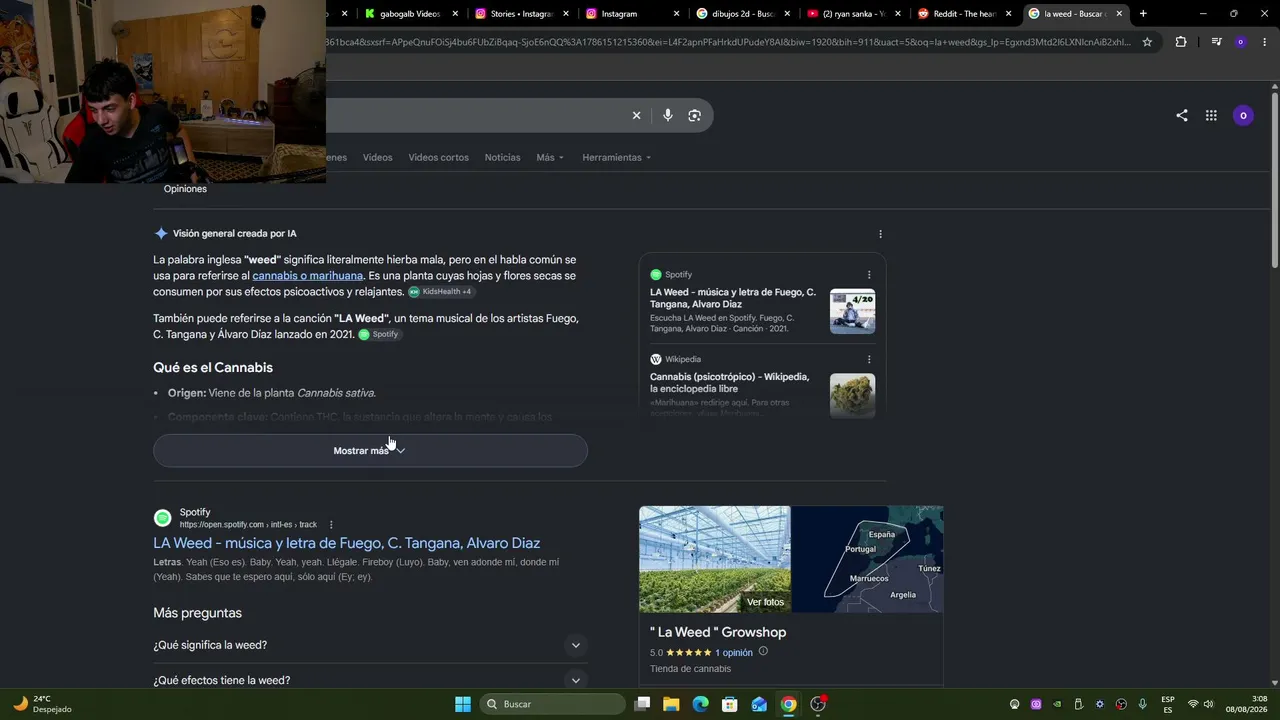1280x720 pixels.
Task: Open the Herramientas dropdown
Action: [x=616, y=157]
